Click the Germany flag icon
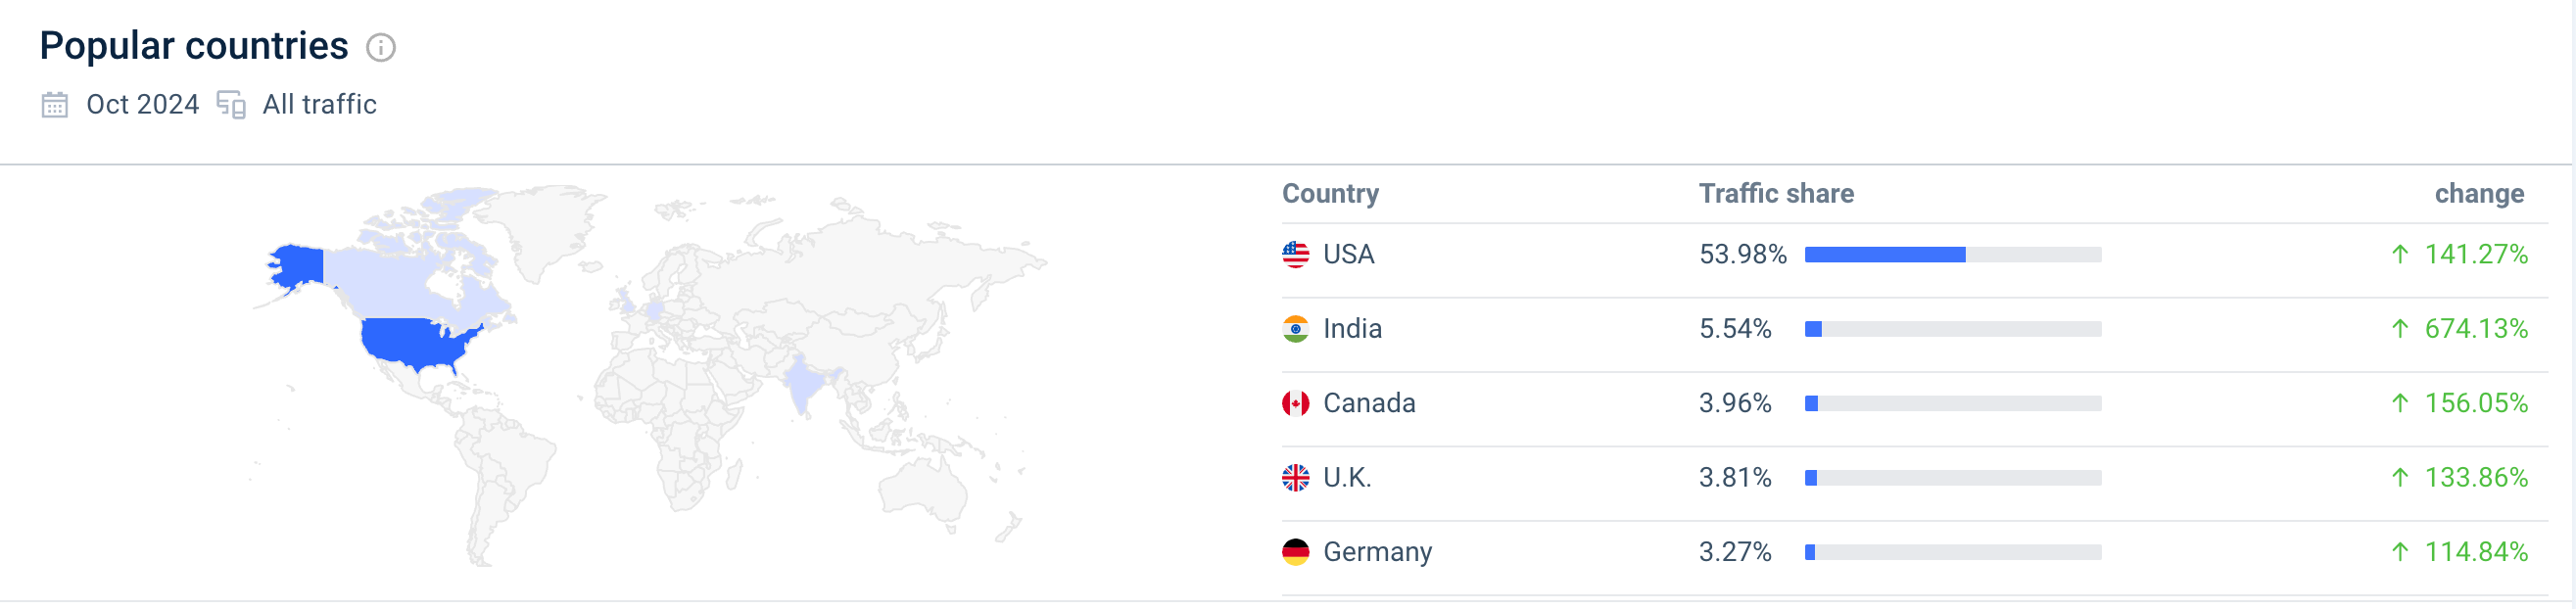The image size is (2576, 609). (1295, 552)
